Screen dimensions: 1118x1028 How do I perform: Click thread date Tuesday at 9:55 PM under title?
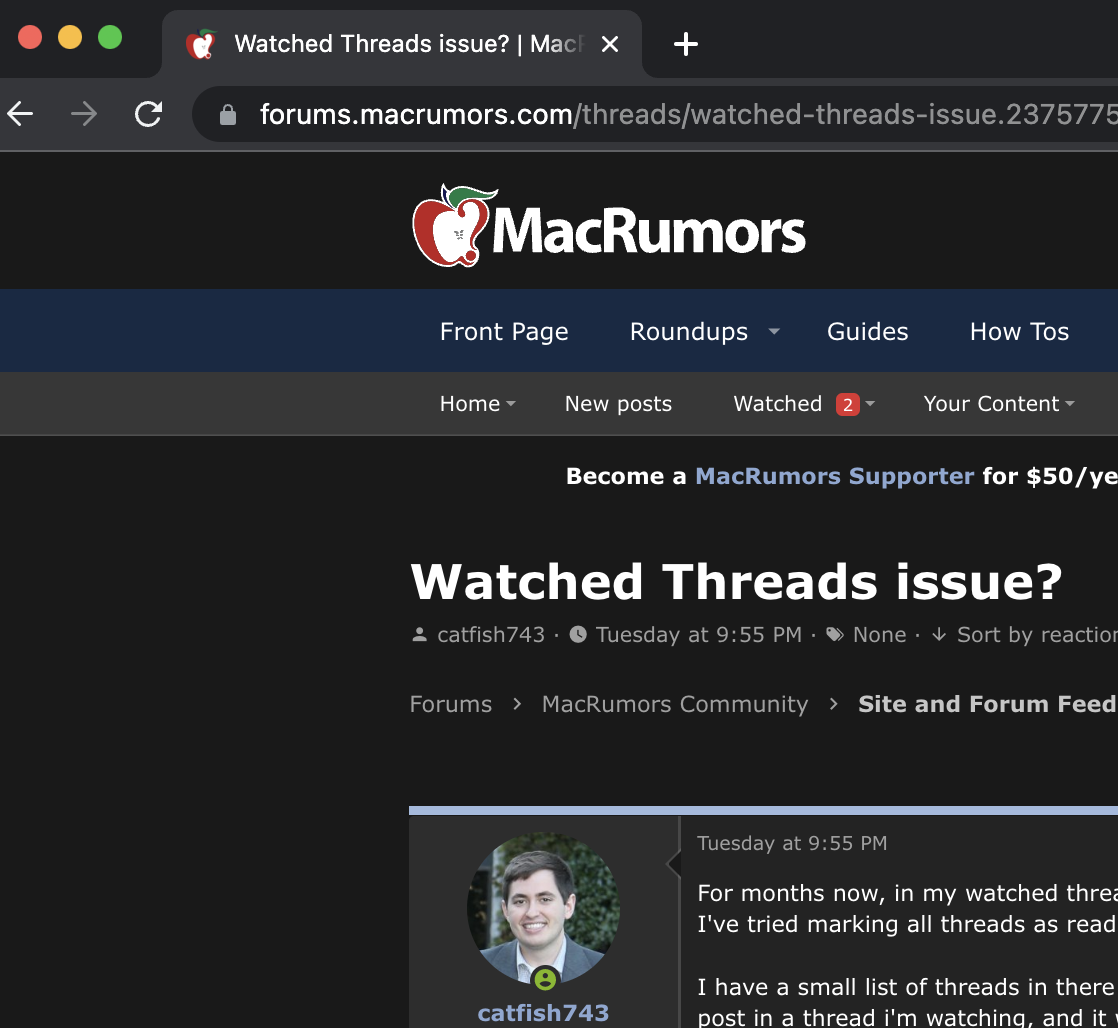pos(699,634)
